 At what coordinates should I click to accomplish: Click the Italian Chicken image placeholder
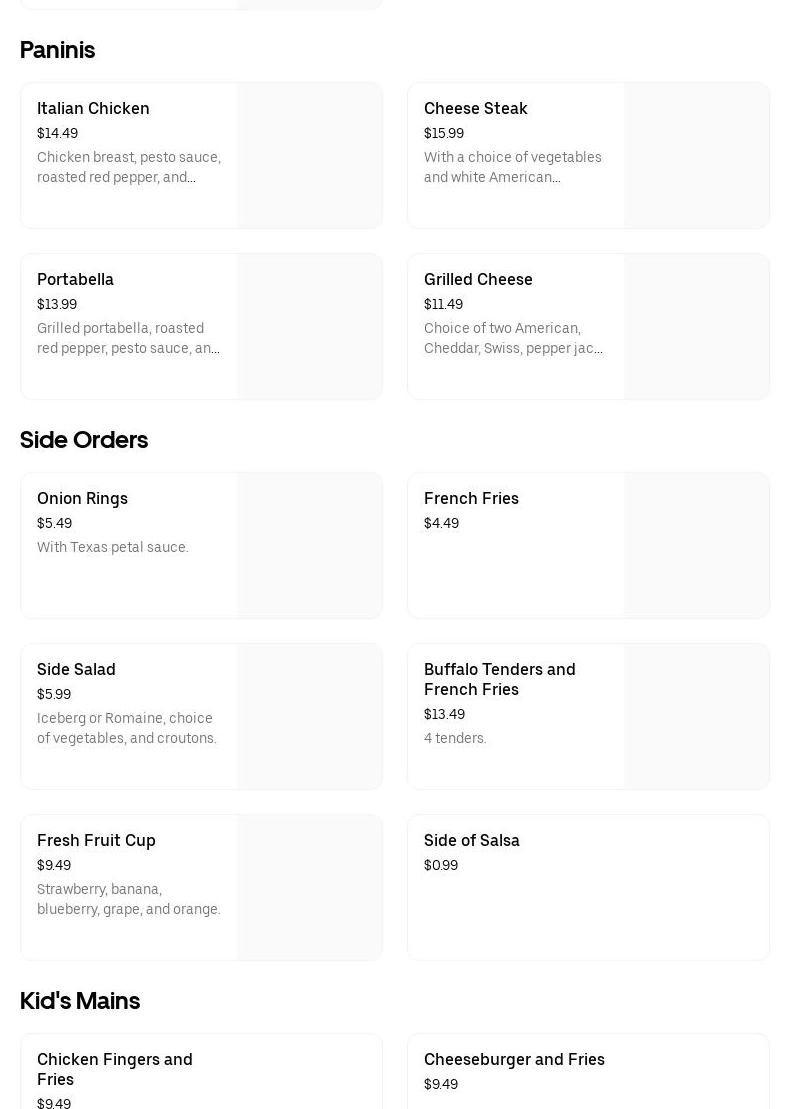(310, 156)
